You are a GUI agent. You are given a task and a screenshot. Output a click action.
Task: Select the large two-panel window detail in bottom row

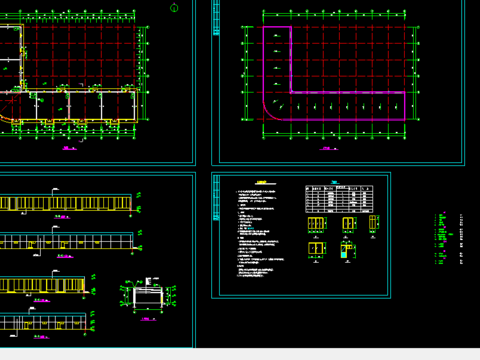316,249
